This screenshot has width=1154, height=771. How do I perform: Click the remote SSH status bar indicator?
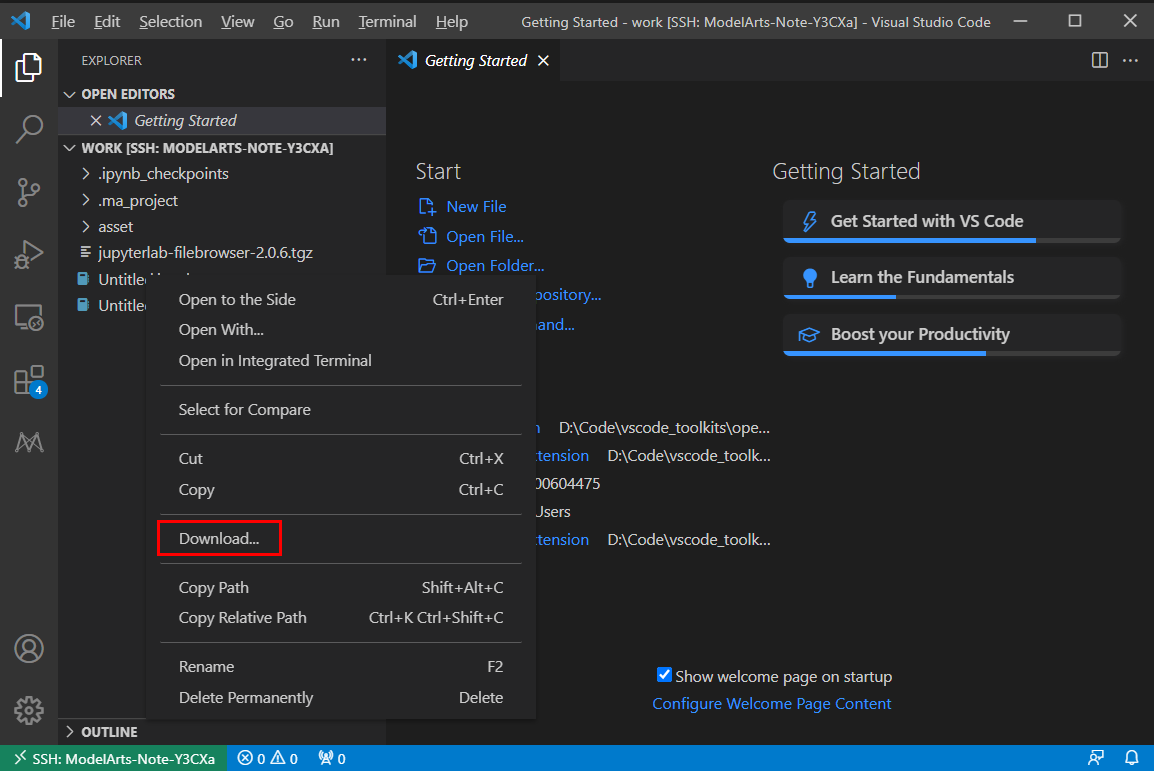(x=114, y=758)
